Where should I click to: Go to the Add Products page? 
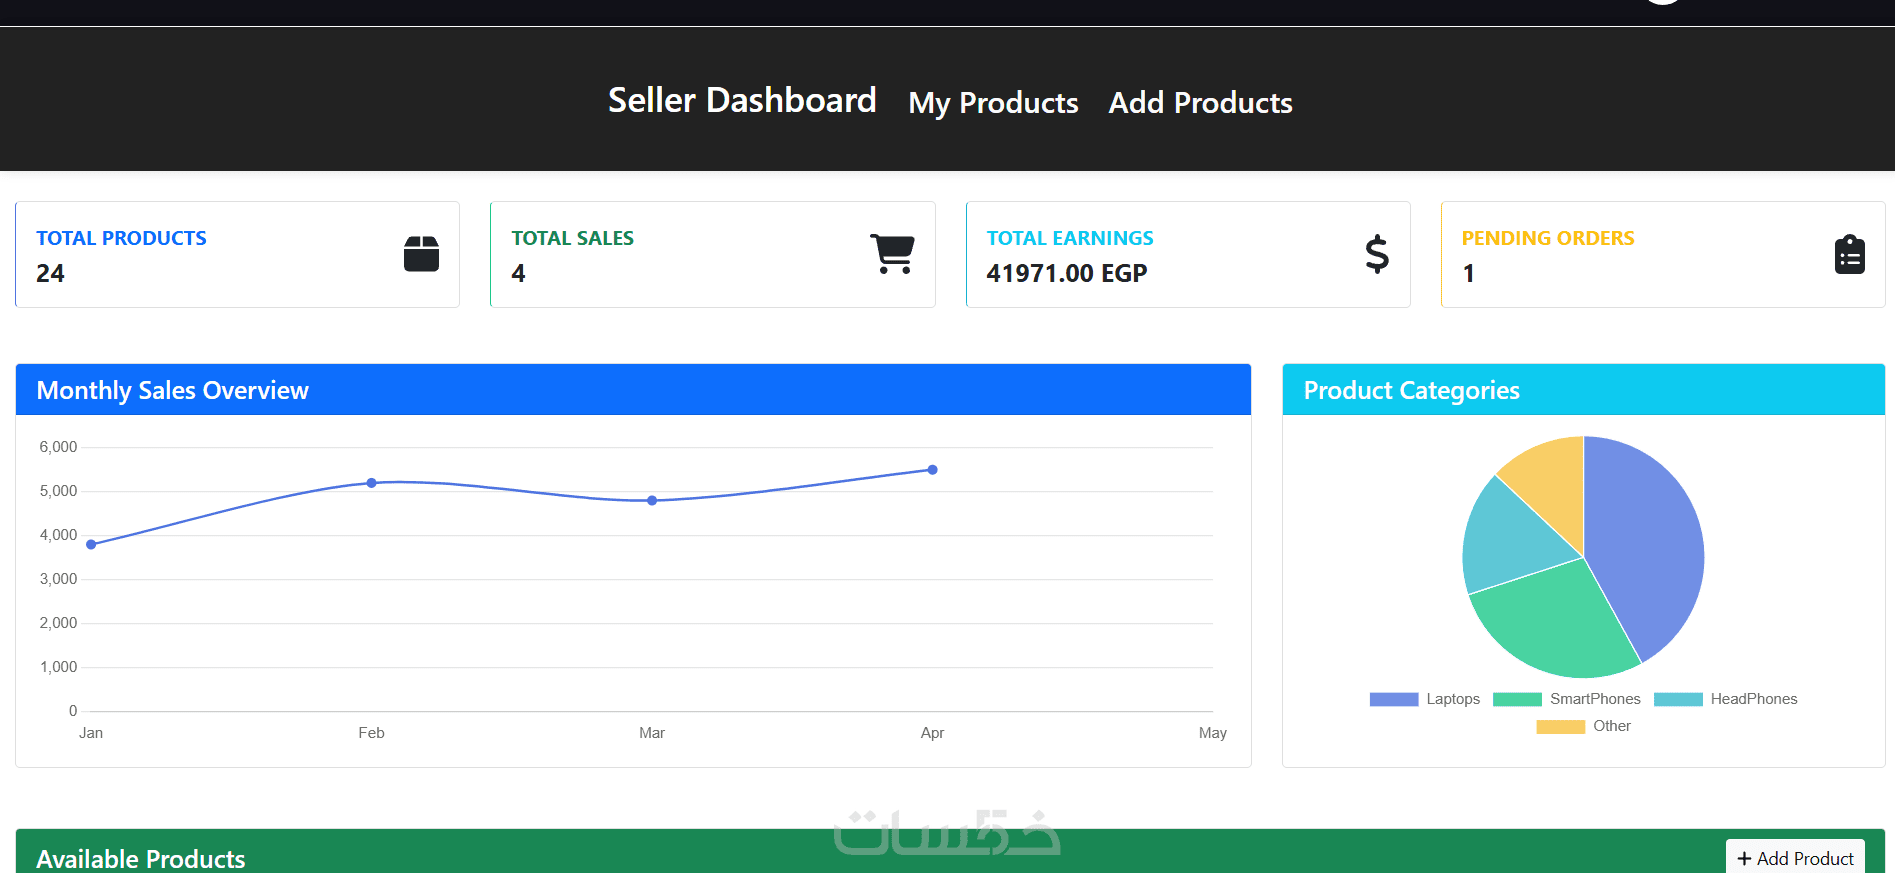[1200, 103]
